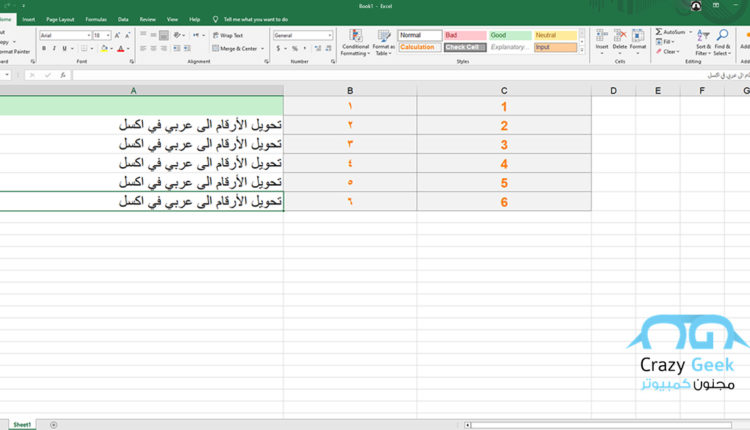Apply the Good cell style
This screenshot has height=430, width=750.
pos(507,35)
